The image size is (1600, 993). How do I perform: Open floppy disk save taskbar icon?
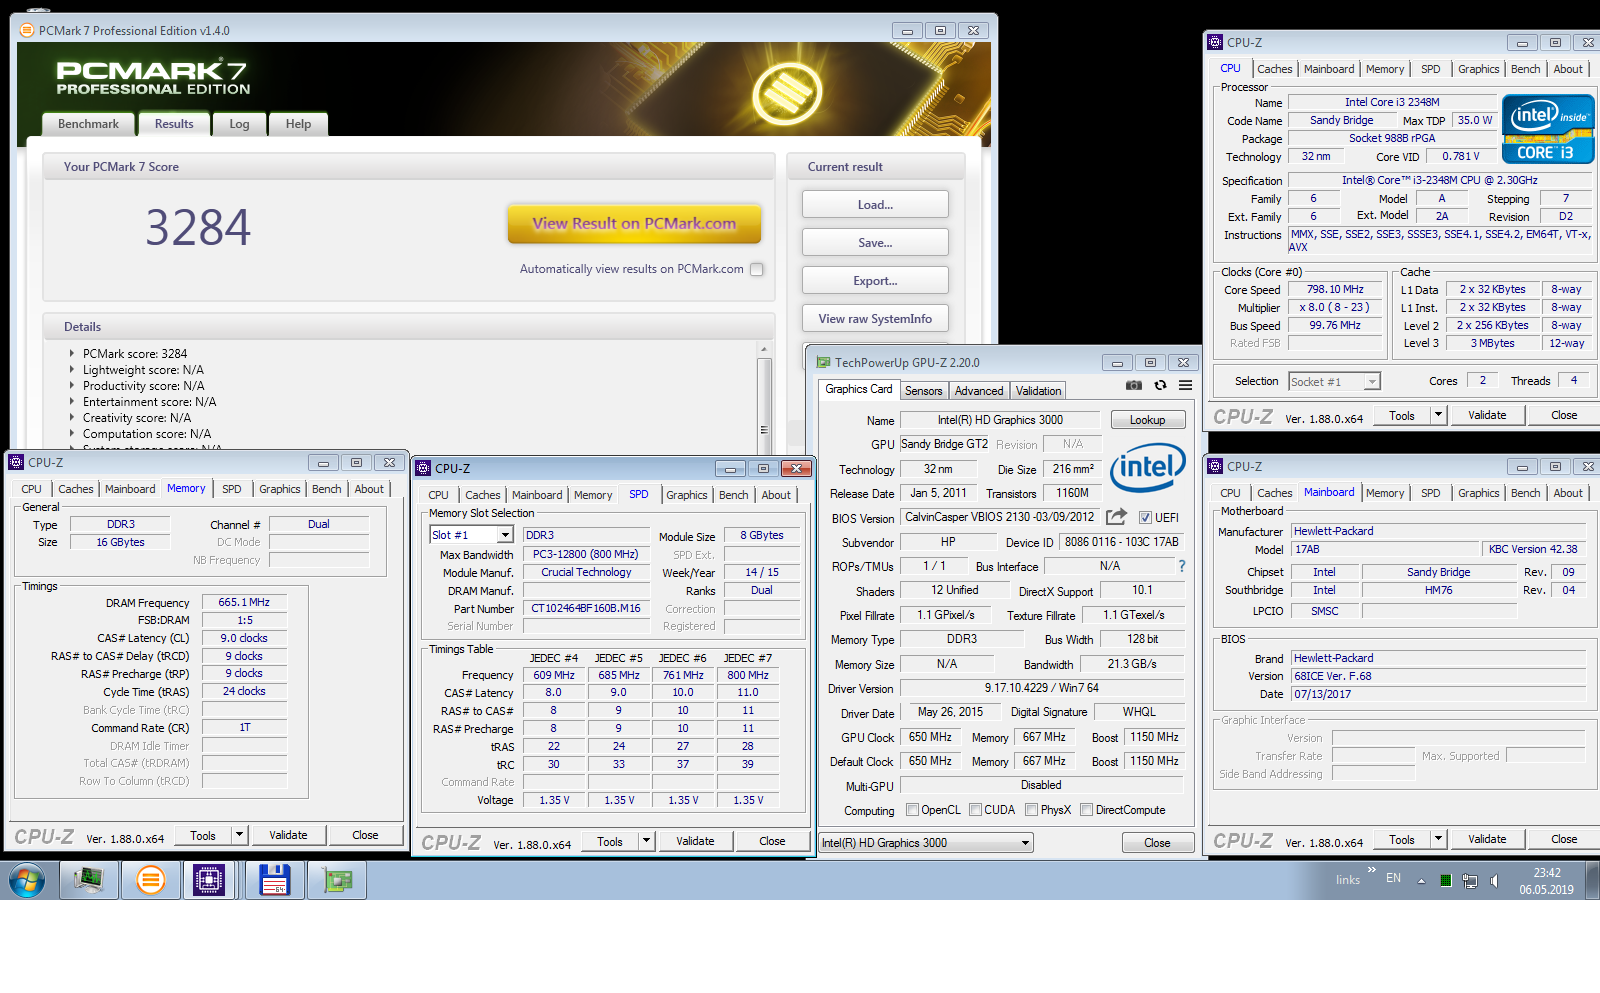(274, 881)
